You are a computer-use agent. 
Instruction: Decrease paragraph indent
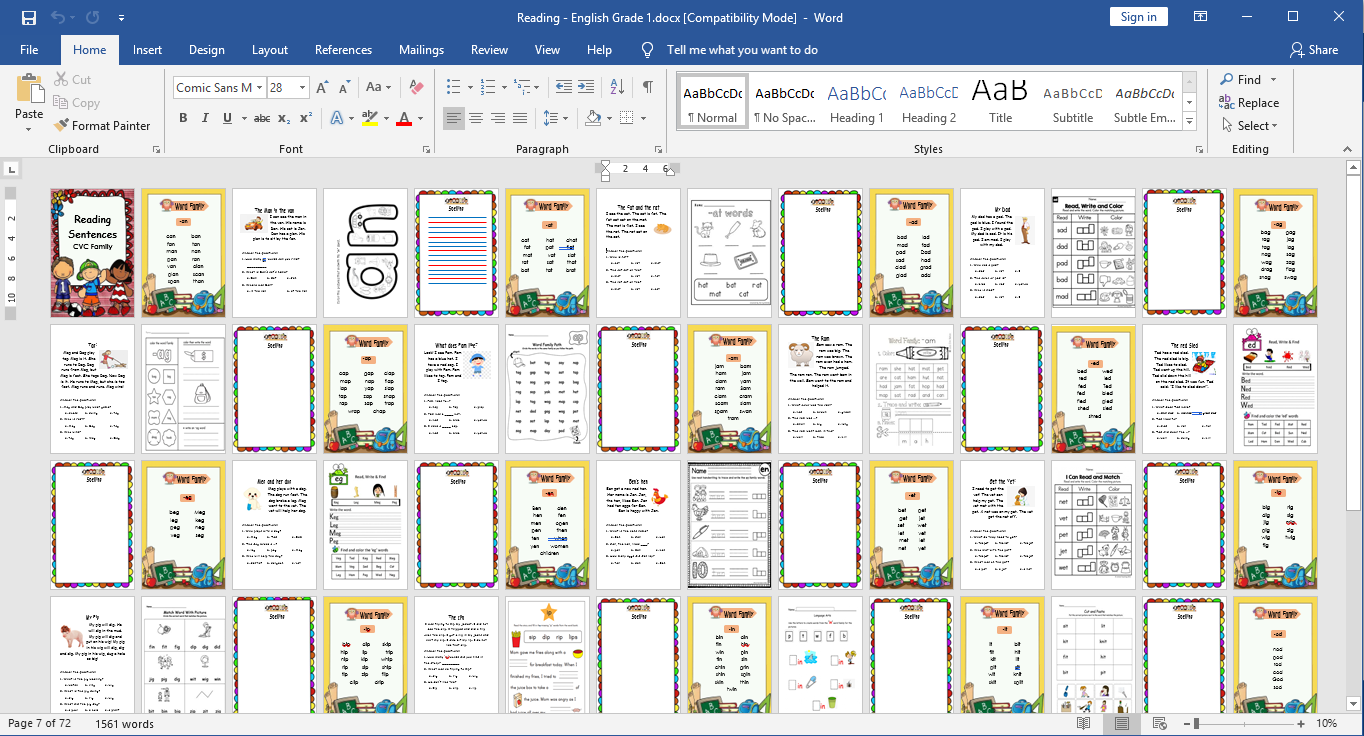[x=564, y=88]
